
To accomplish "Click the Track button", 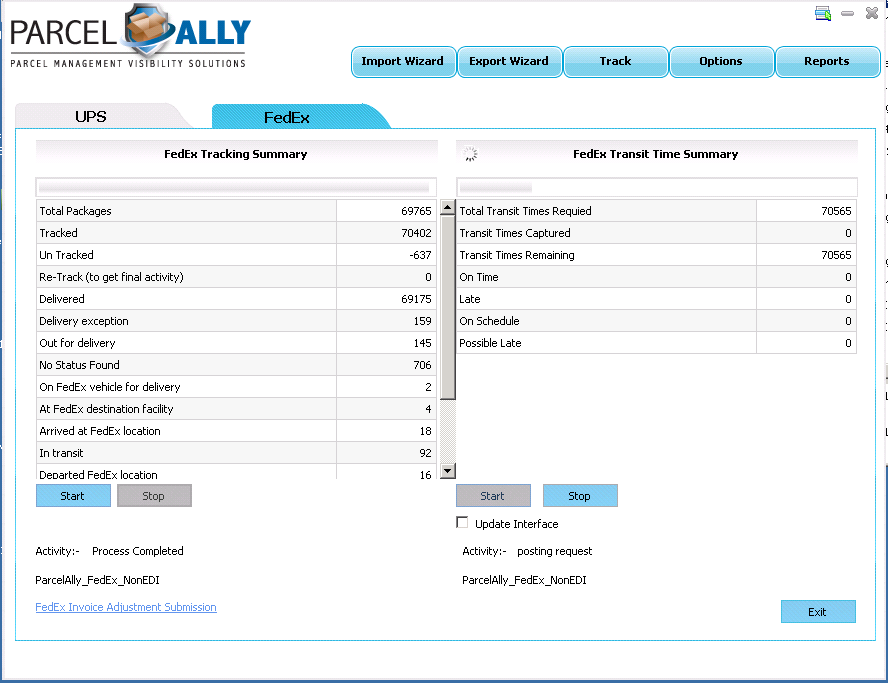I will coord(615,61).
